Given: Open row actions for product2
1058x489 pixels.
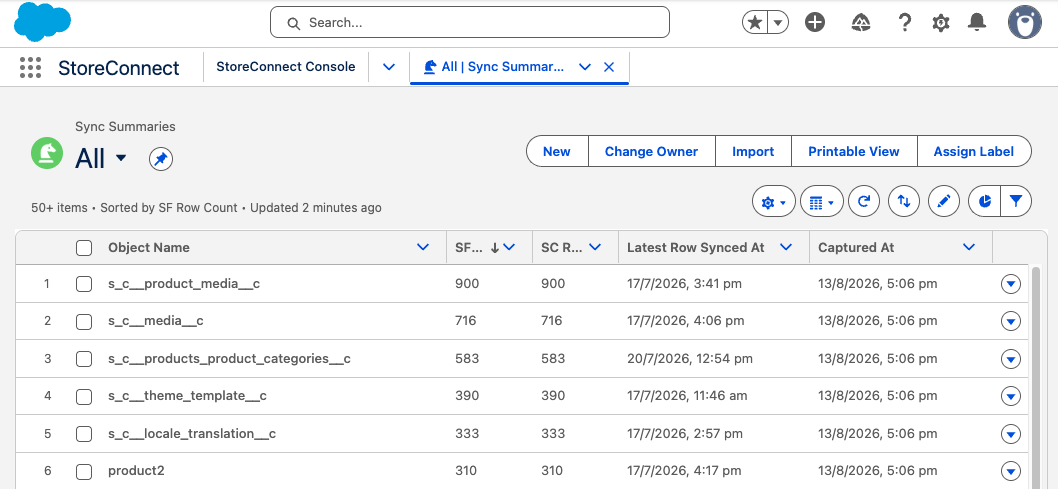Looking at the screenshot, I should tap(1010, 471).
